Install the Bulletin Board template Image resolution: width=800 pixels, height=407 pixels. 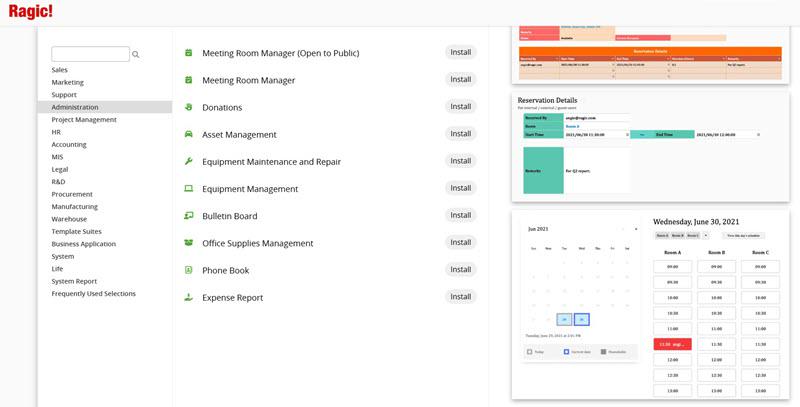point(461,215)
